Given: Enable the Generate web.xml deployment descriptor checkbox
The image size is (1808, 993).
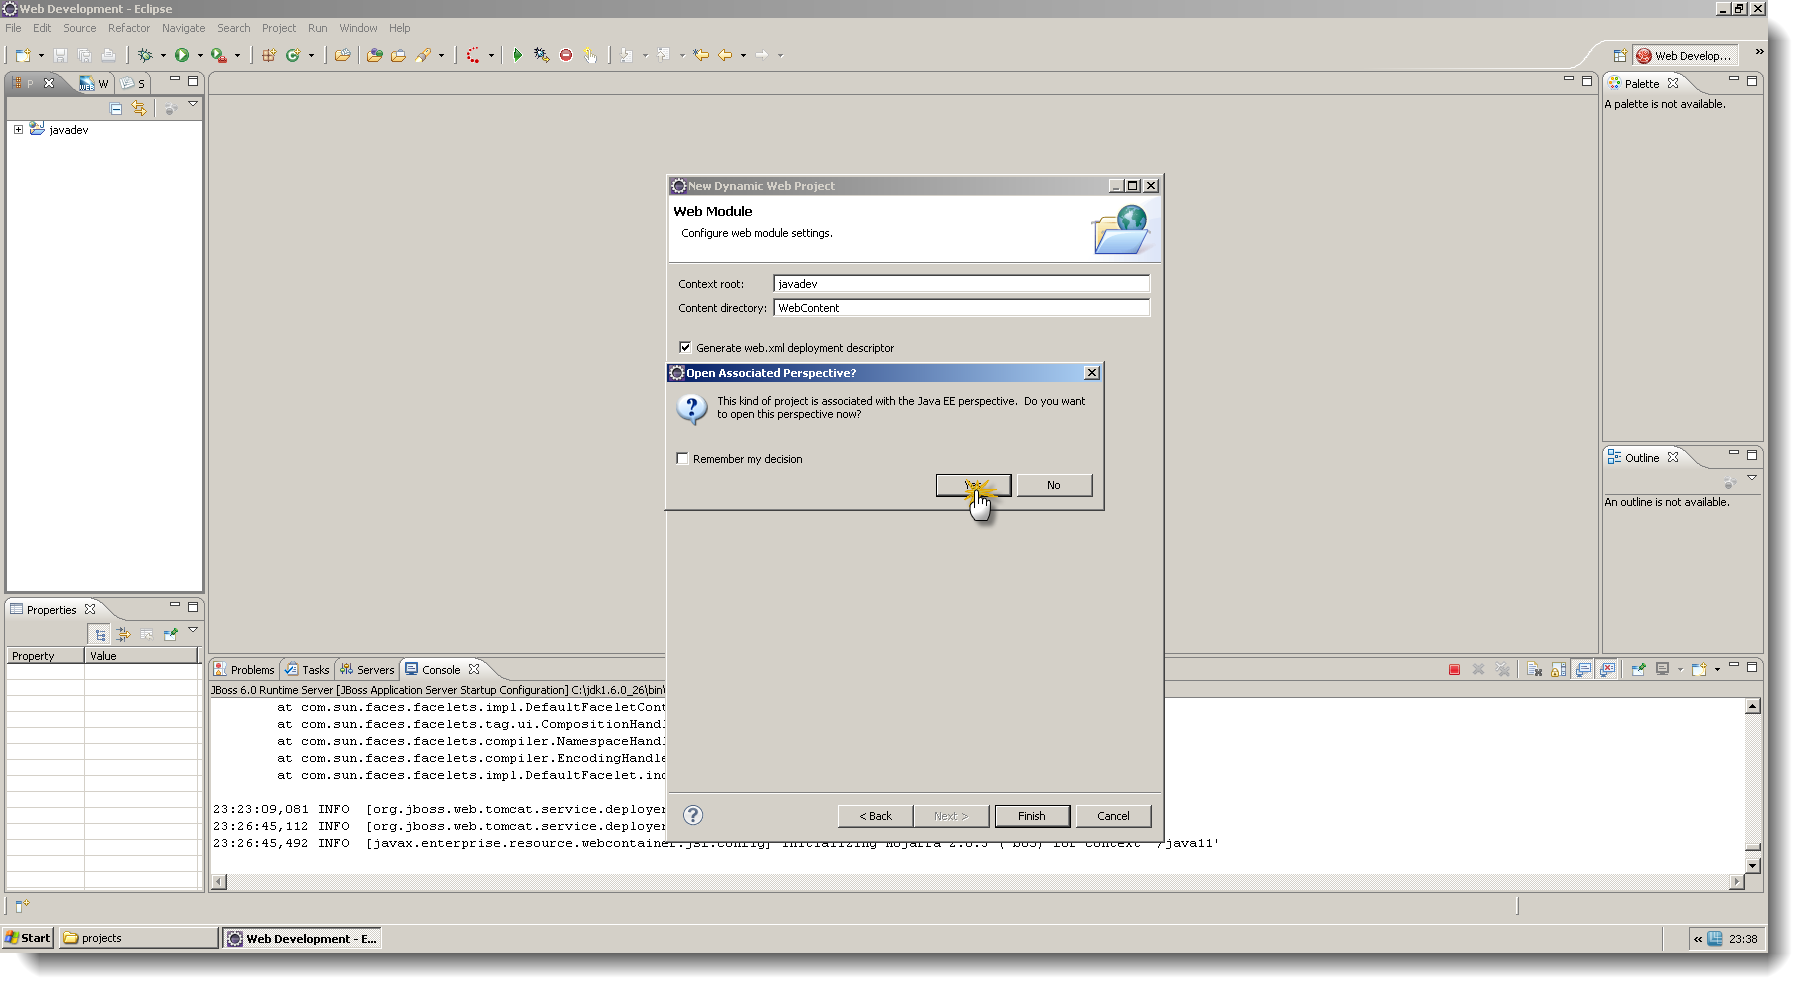Looking at the screenshot, I should 685,347.
